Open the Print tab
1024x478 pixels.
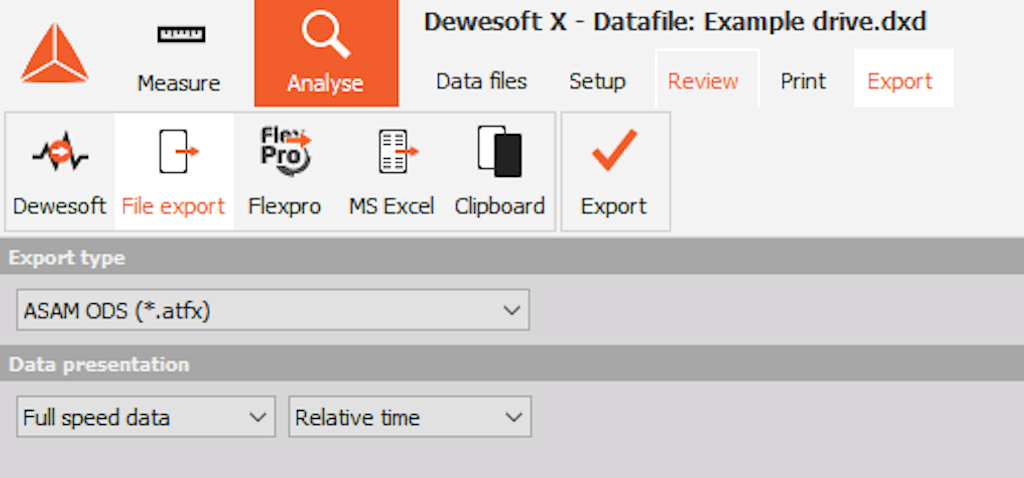coord(803,82)
